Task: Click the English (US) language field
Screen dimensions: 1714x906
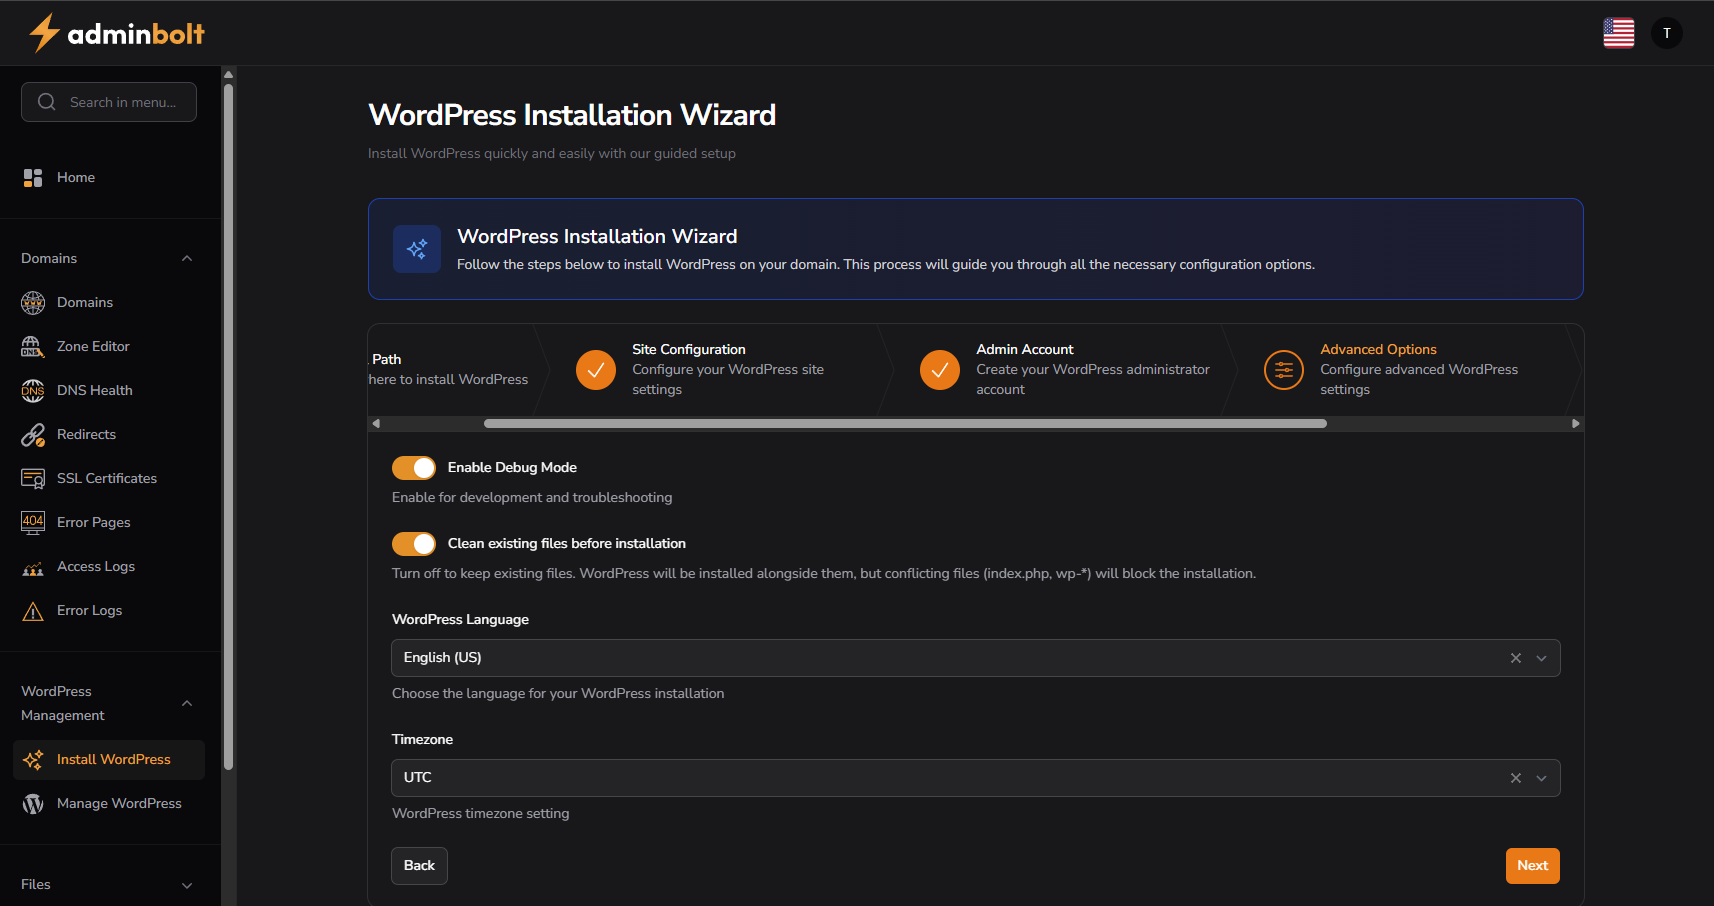Action: click(976, 658)
